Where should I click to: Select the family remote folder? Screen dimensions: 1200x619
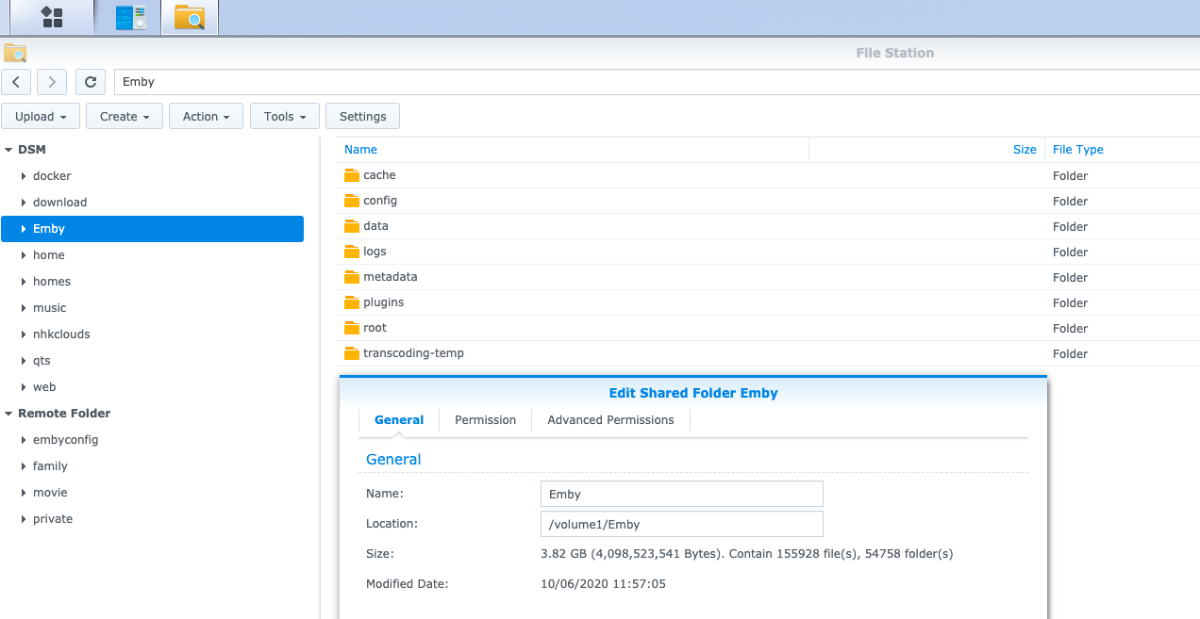click(x=50, y=466)
